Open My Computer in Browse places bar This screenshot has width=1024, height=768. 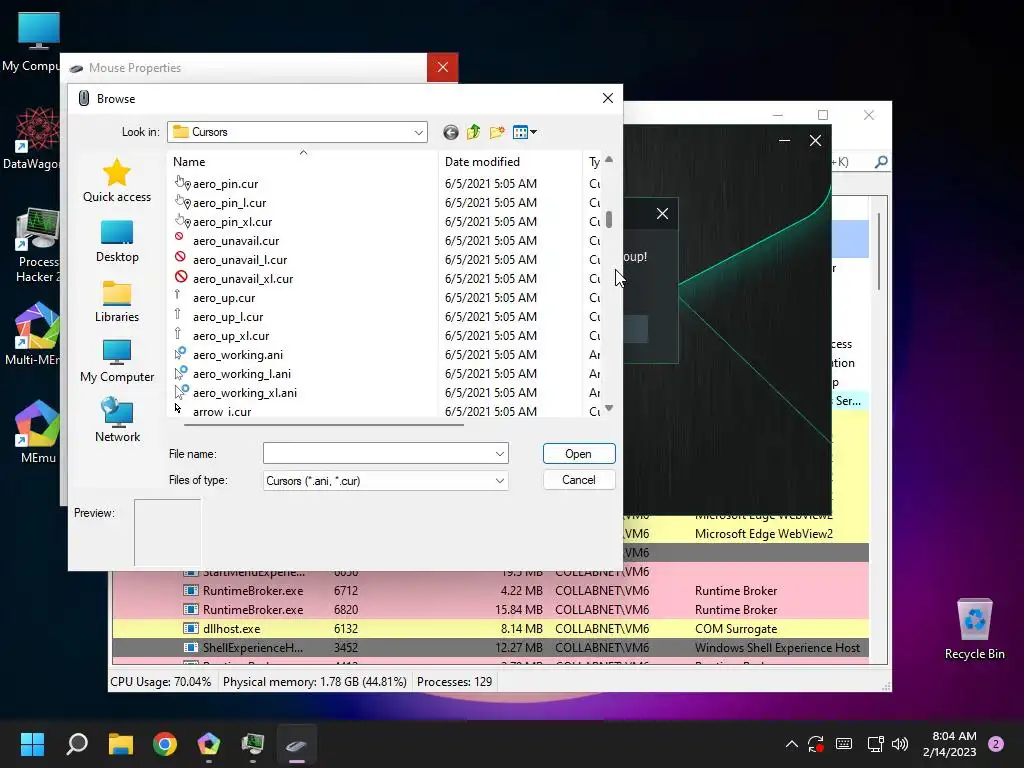tap(117, 361)
